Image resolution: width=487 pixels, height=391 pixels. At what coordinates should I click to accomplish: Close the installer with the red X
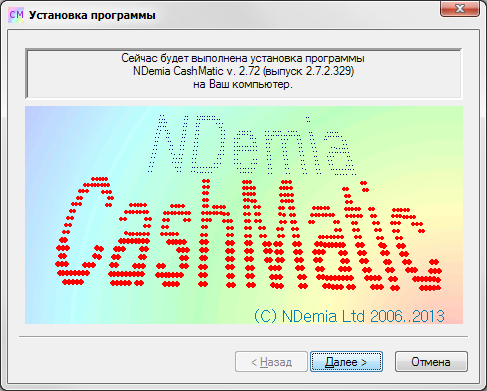460,8
